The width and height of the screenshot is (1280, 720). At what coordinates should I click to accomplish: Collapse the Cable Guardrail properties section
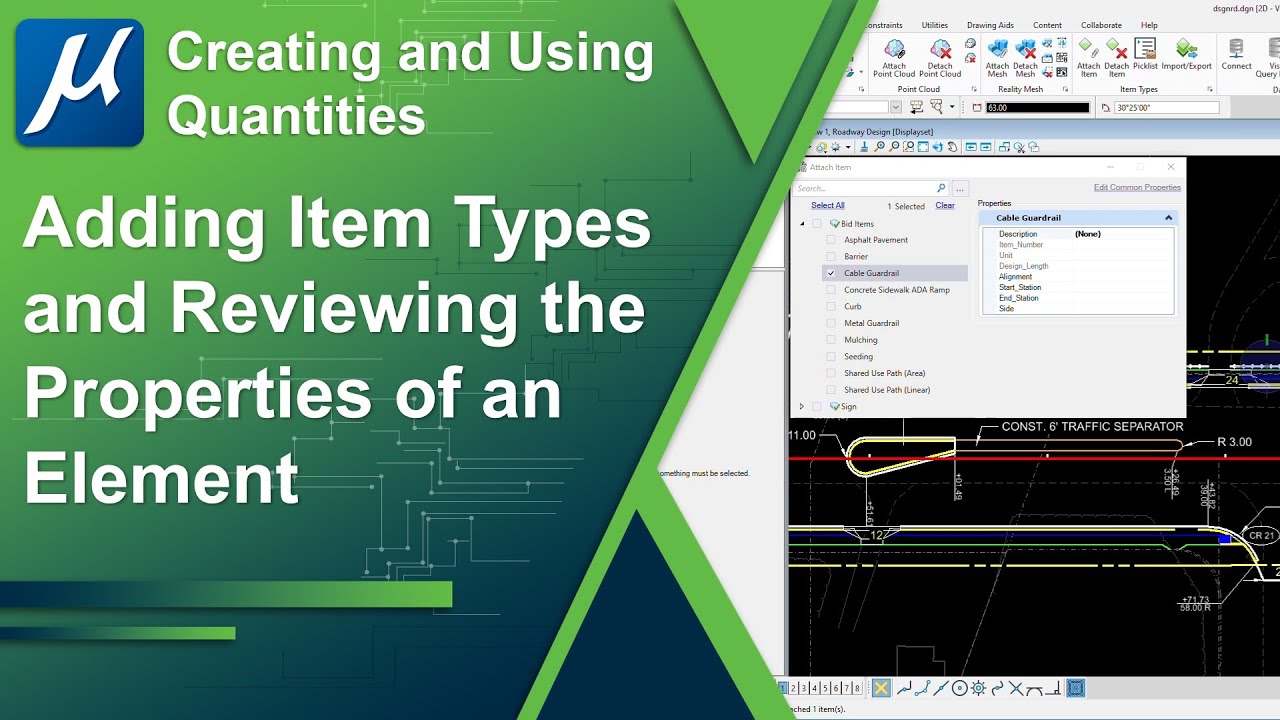pyautogui.click(x=1168, y=218)
